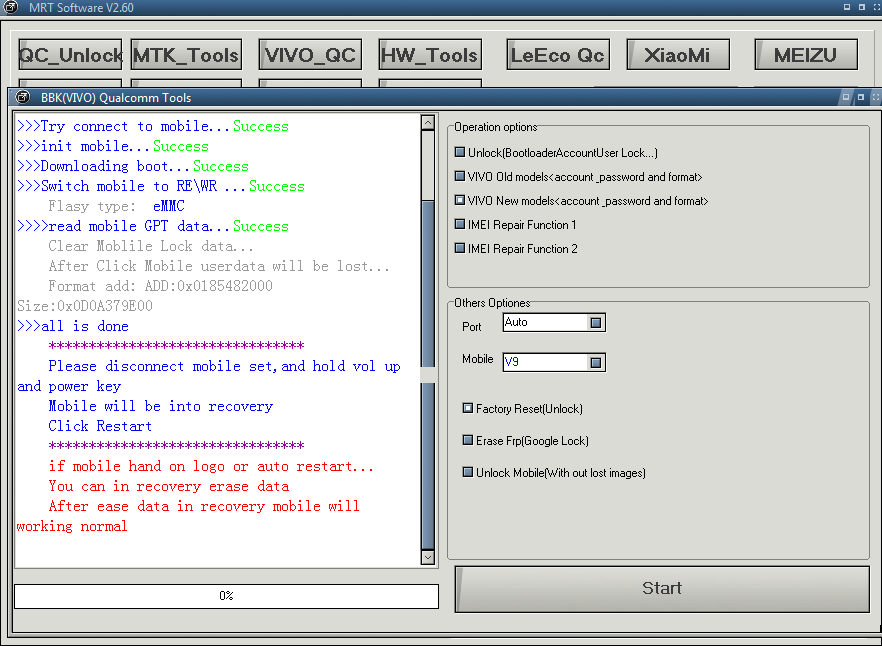The height and width of the screenshot is (646, 882).
Task: Click the 'Click Restart' log text
Action: [x=100, y=426]
